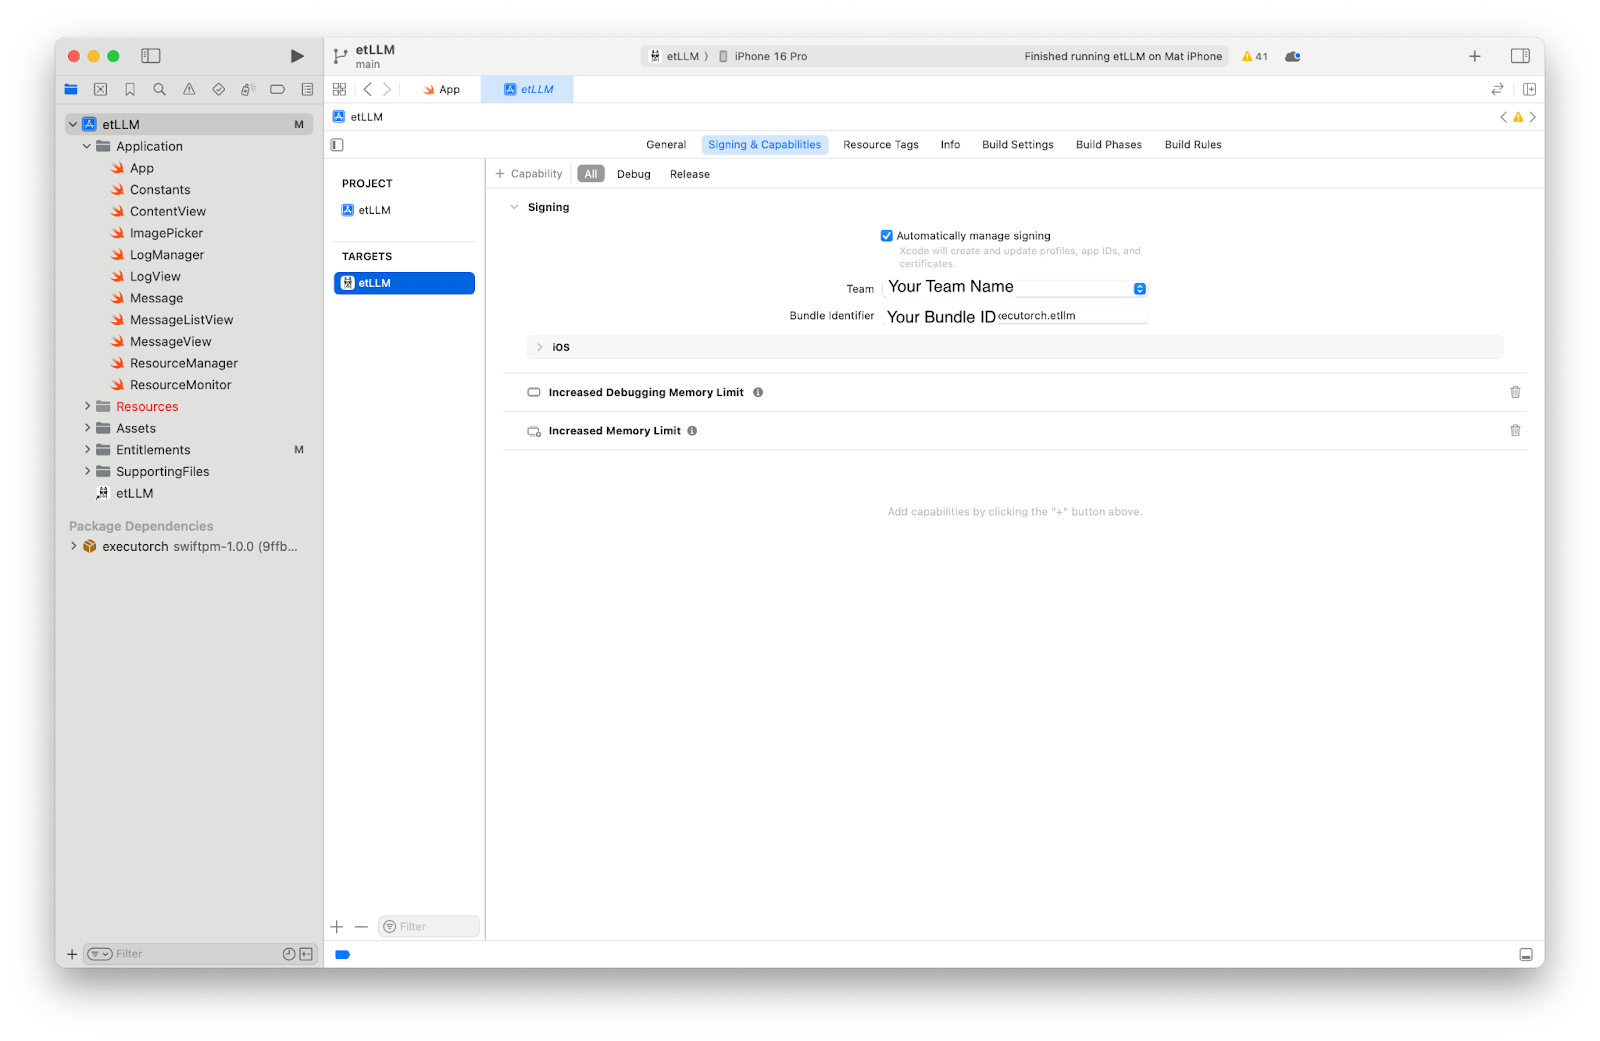The image size is (1600, 1041).
Task: Open ContentView in the file navigator
Action: click(167, 211)
